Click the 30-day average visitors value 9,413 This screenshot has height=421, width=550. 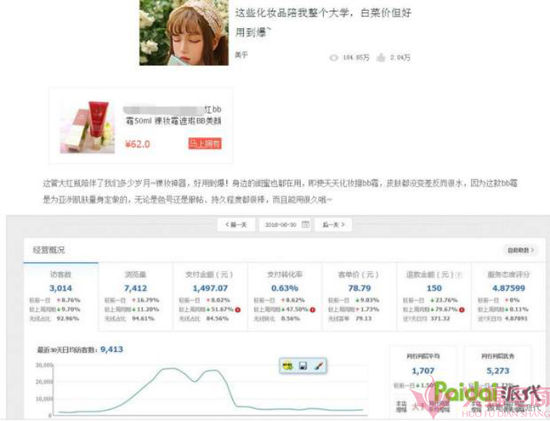112,349
